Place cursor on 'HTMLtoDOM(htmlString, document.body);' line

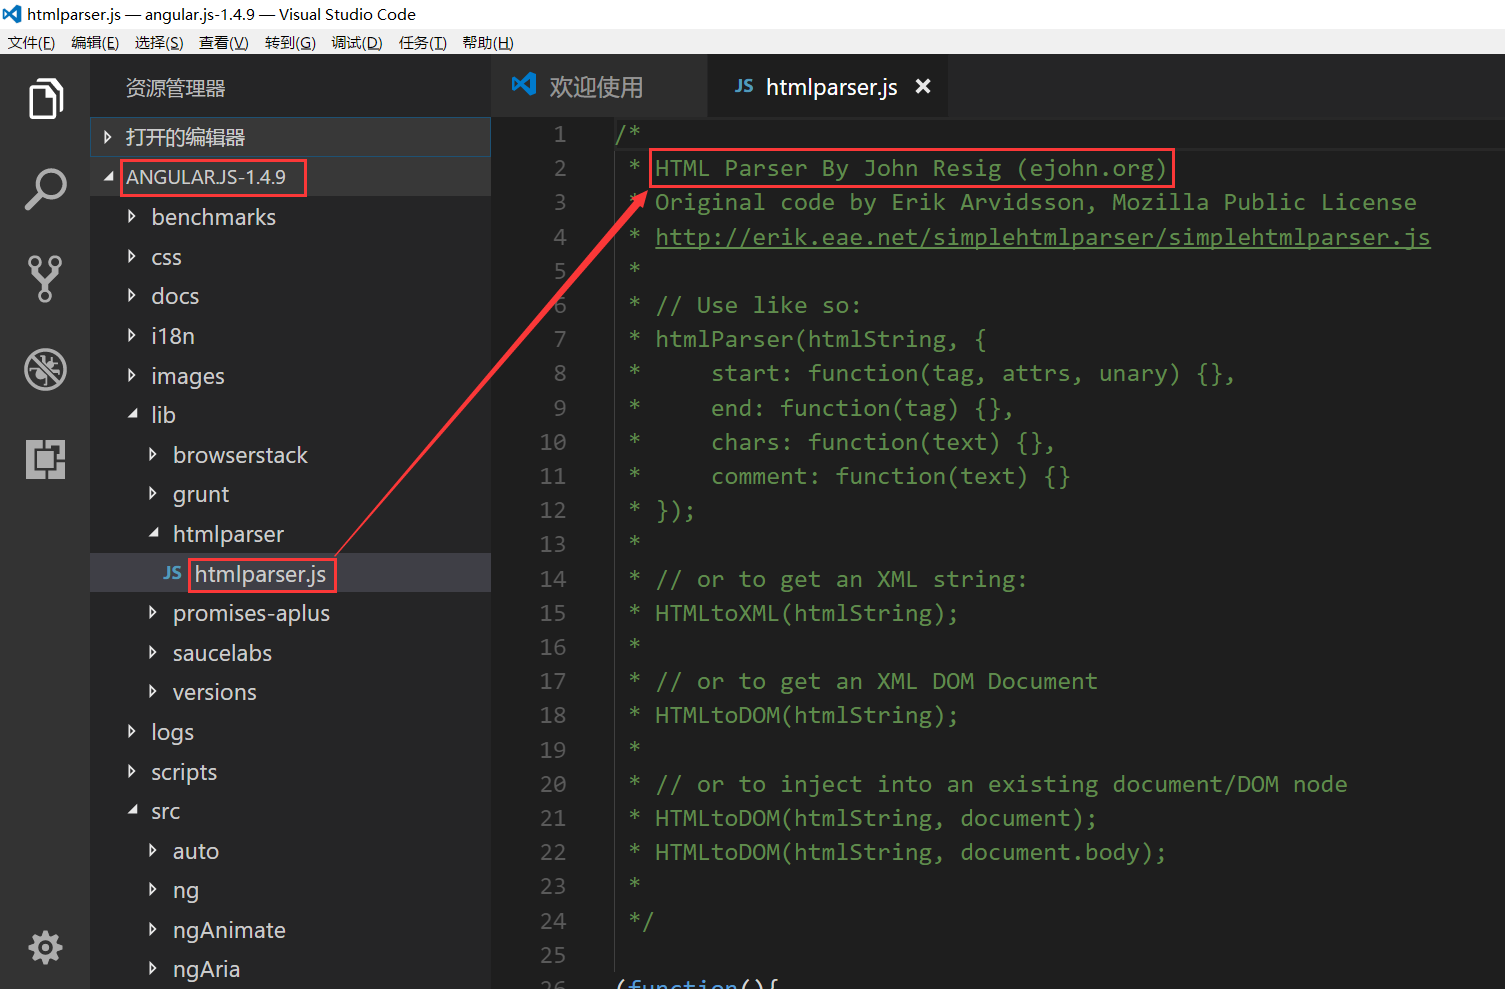[910, 852]
